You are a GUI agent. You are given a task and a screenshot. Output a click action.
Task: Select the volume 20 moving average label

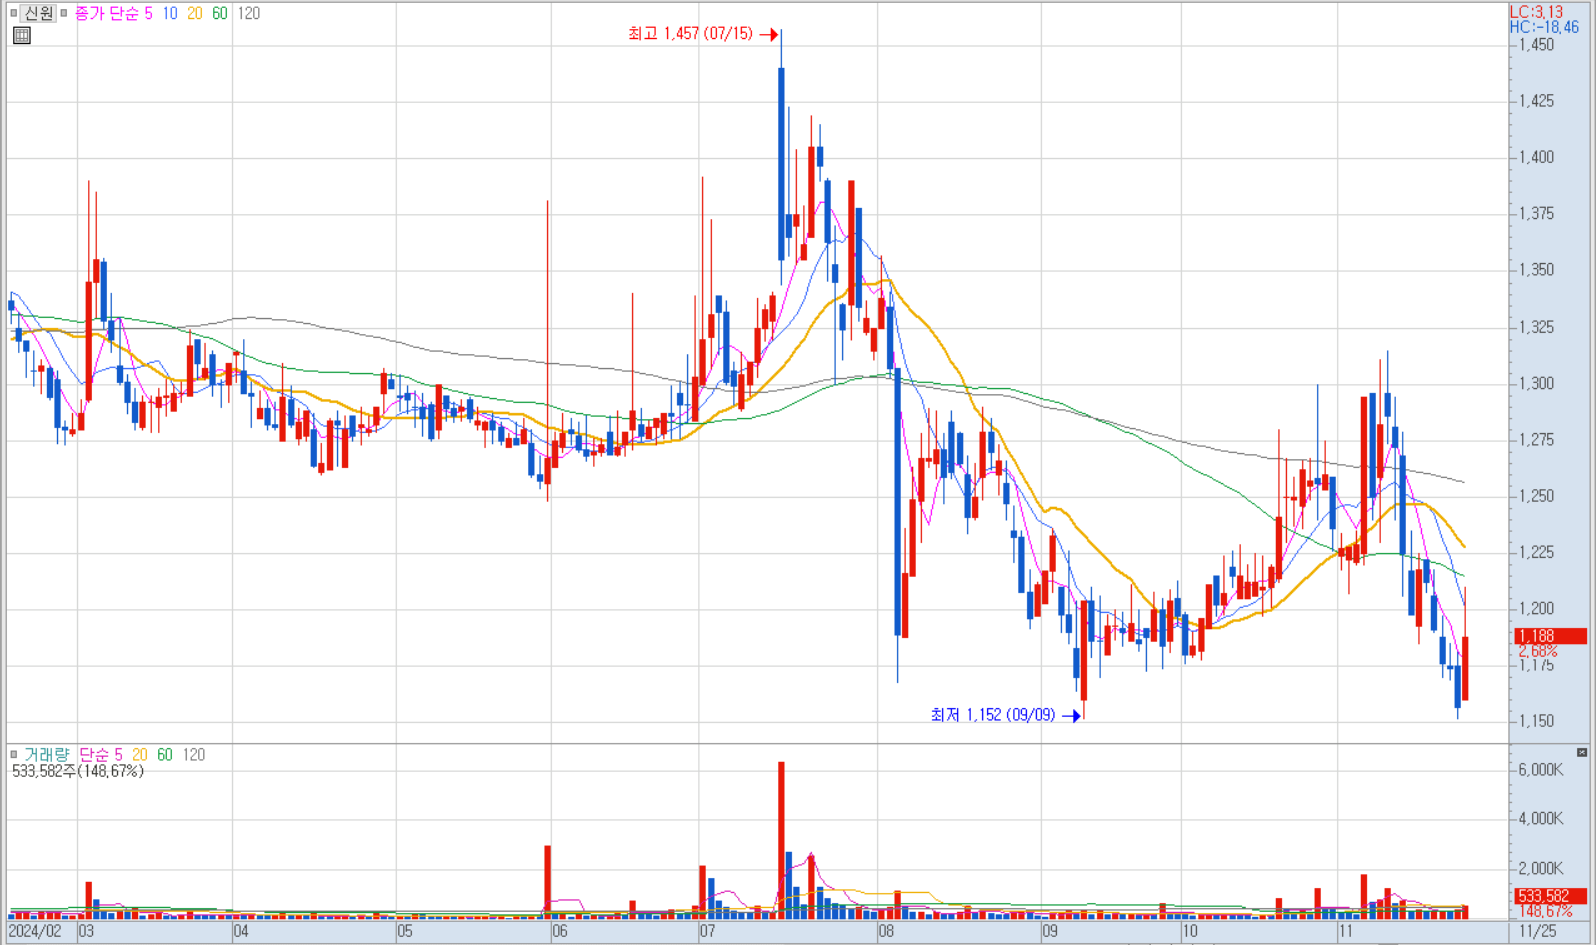pos(139,754)
